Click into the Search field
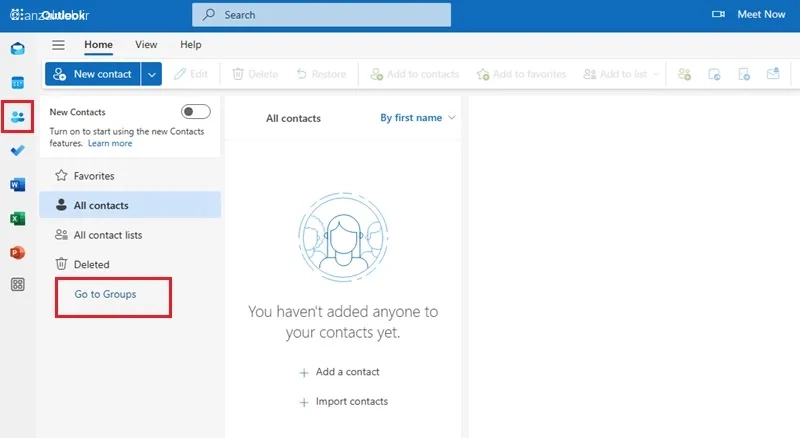Screen dimensions: 800x438 pos(321,15)
